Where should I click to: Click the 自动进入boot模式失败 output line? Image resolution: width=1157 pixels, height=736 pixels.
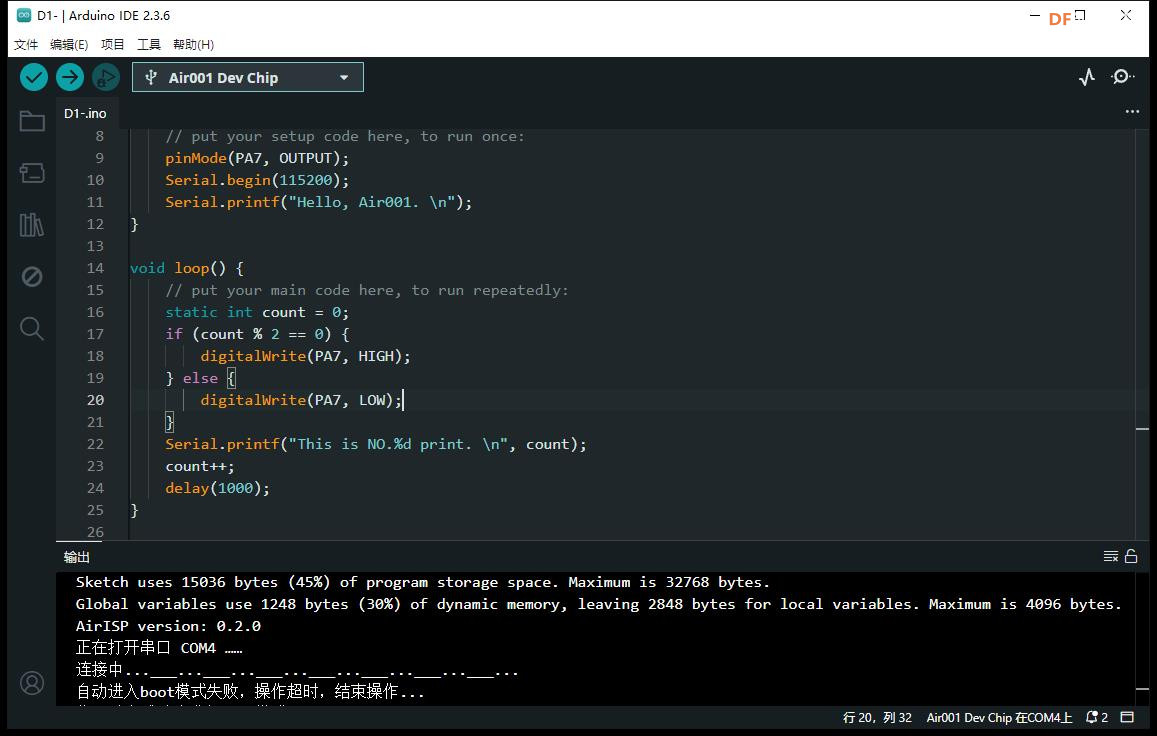(x=250, y=692)
